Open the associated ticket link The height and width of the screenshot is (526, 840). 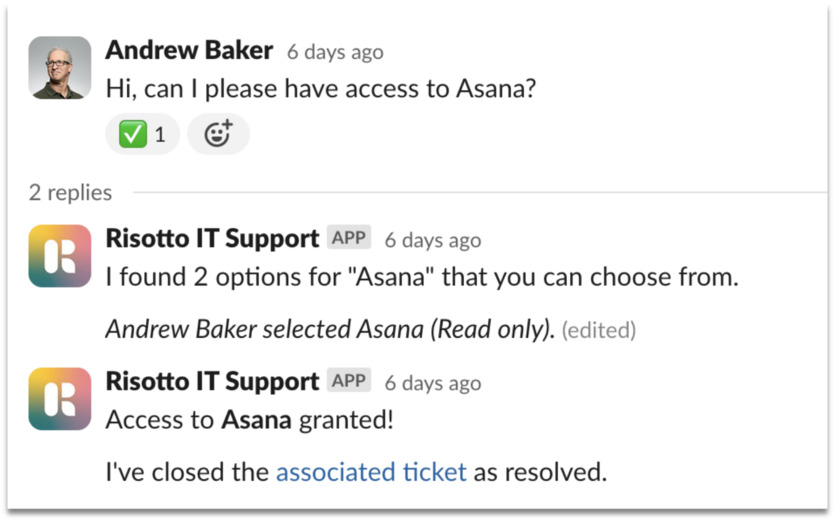pyautogui.click(x=371, y=472)
